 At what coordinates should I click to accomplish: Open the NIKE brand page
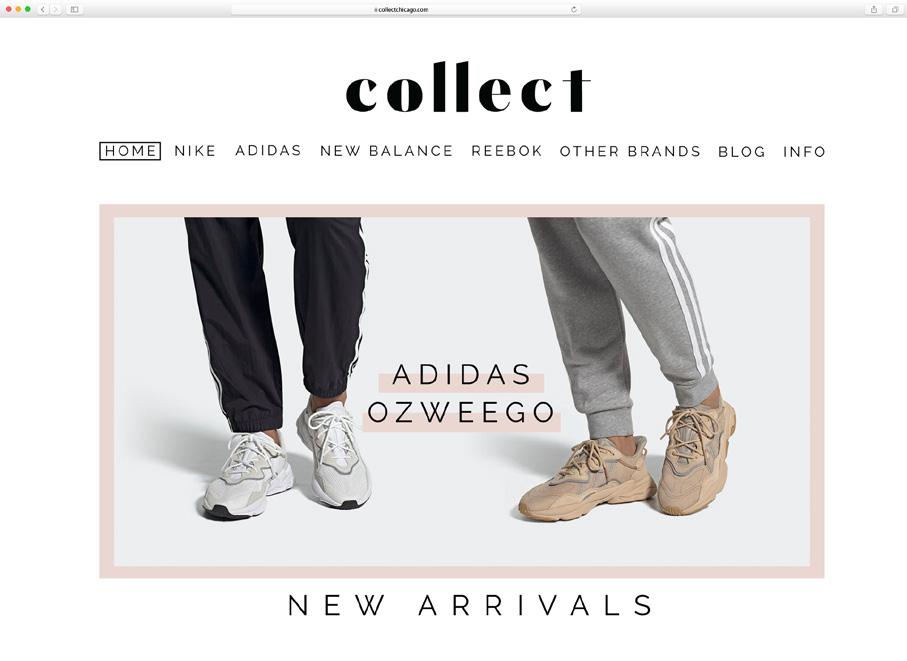click(x=195, y=151)
